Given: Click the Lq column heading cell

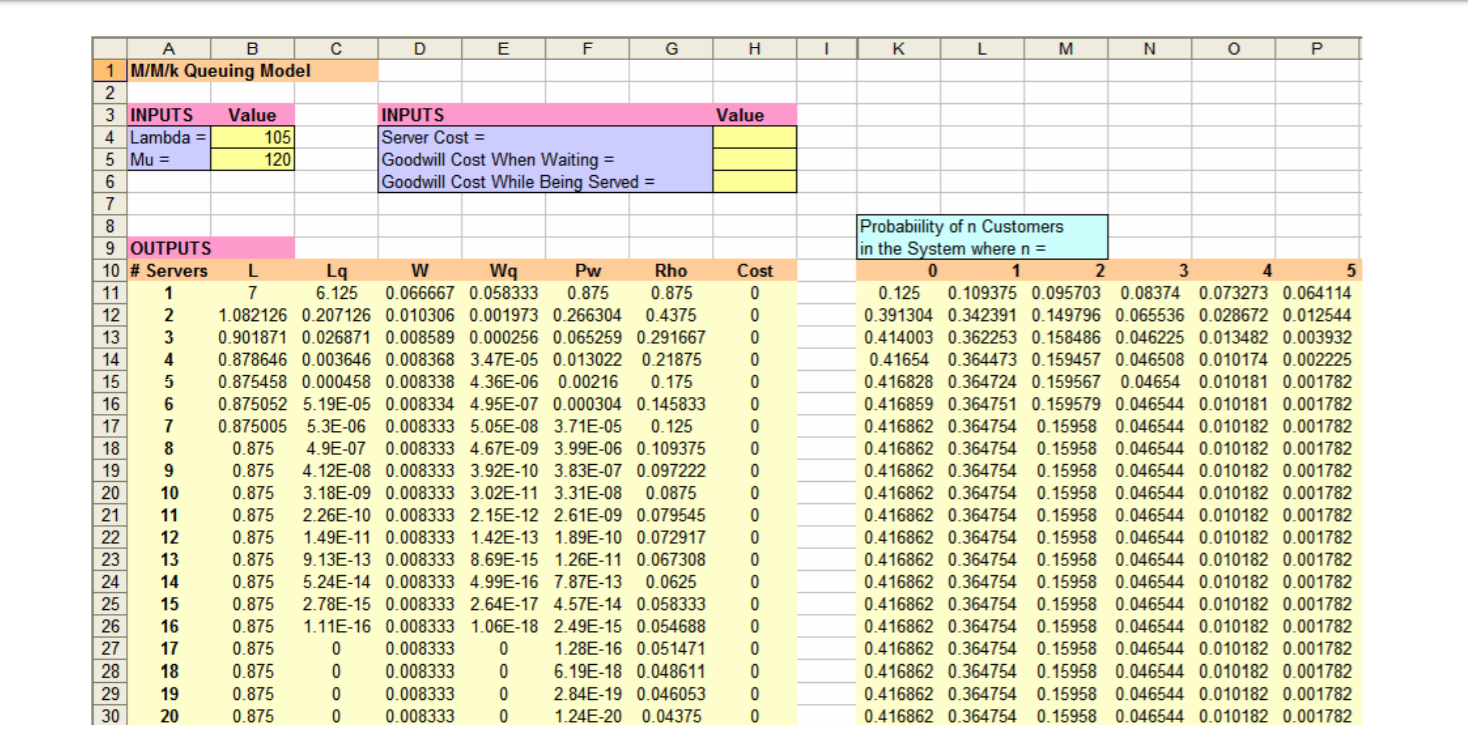Looking at the screenshot, I should (x=337, y=270).
